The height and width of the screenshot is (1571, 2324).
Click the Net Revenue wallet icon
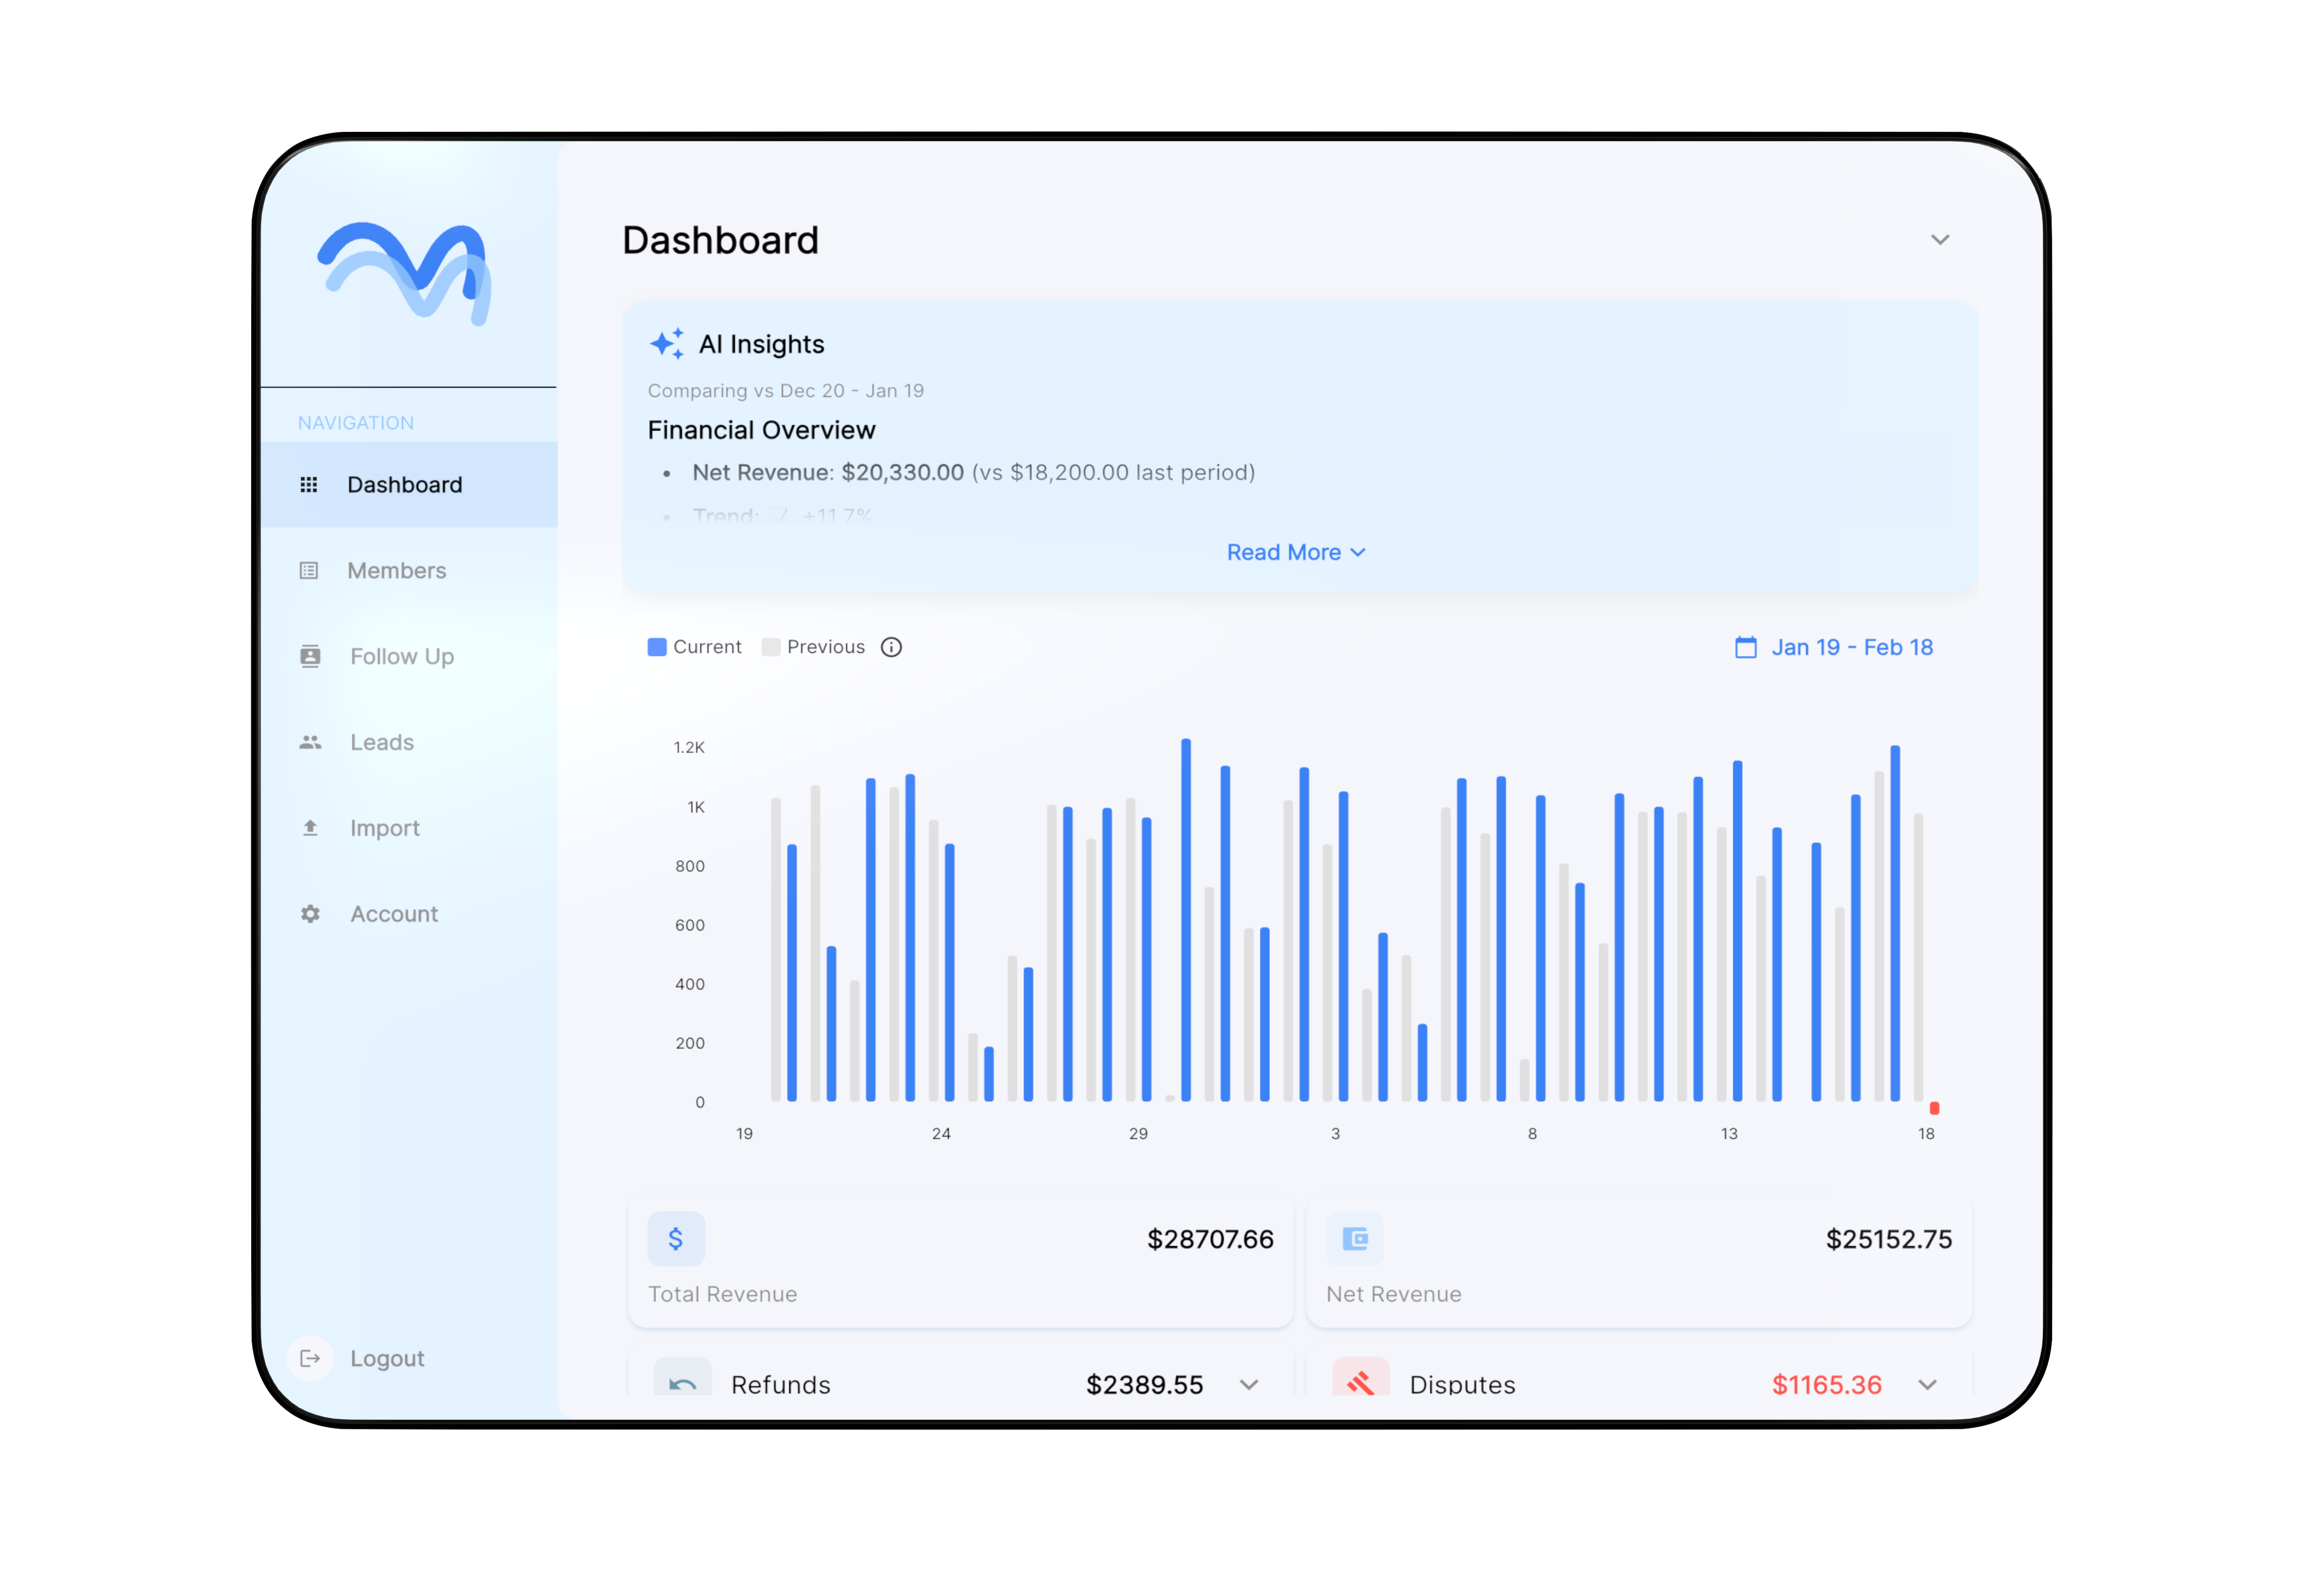[1355, 1240]
